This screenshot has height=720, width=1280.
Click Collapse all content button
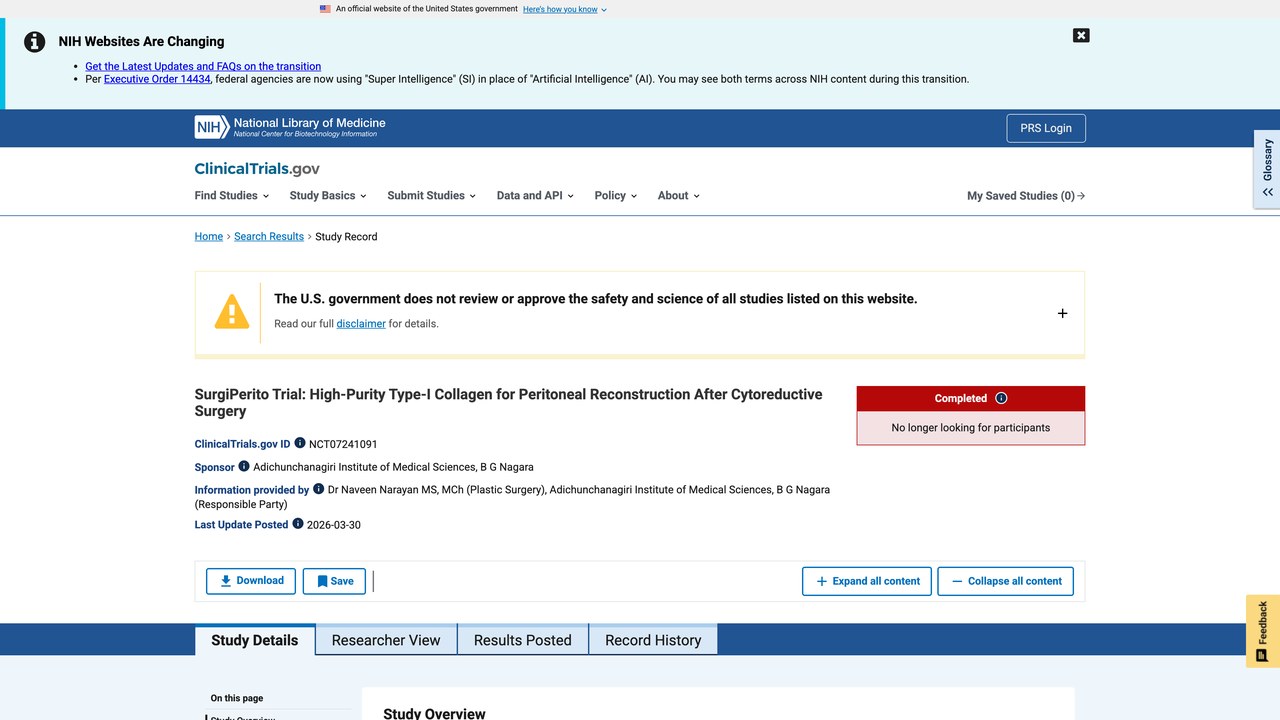point(1005,581)
